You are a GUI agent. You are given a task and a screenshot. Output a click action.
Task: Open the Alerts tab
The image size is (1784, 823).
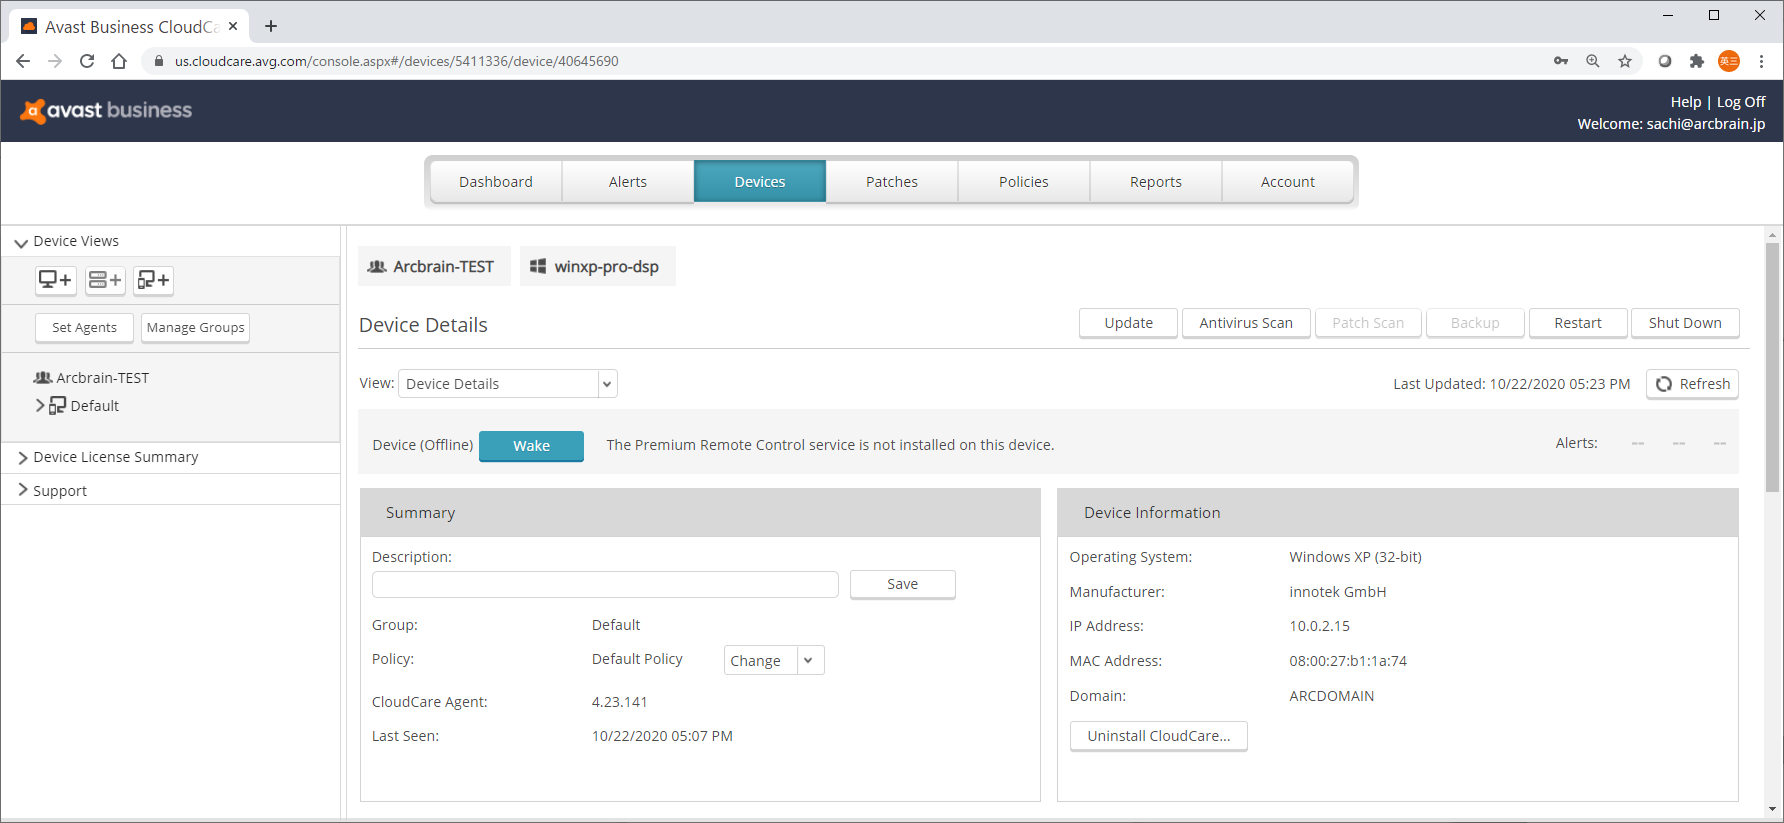coord(628,182)
